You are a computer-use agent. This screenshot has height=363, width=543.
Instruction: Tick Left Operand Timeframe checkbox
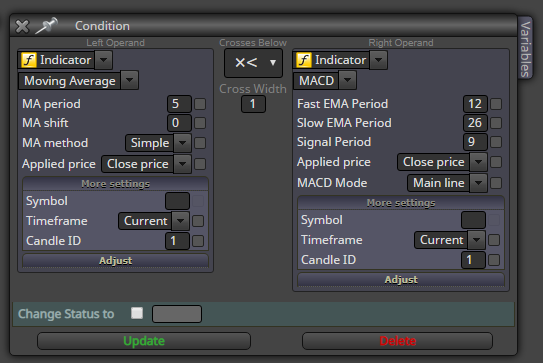point(198,221)
